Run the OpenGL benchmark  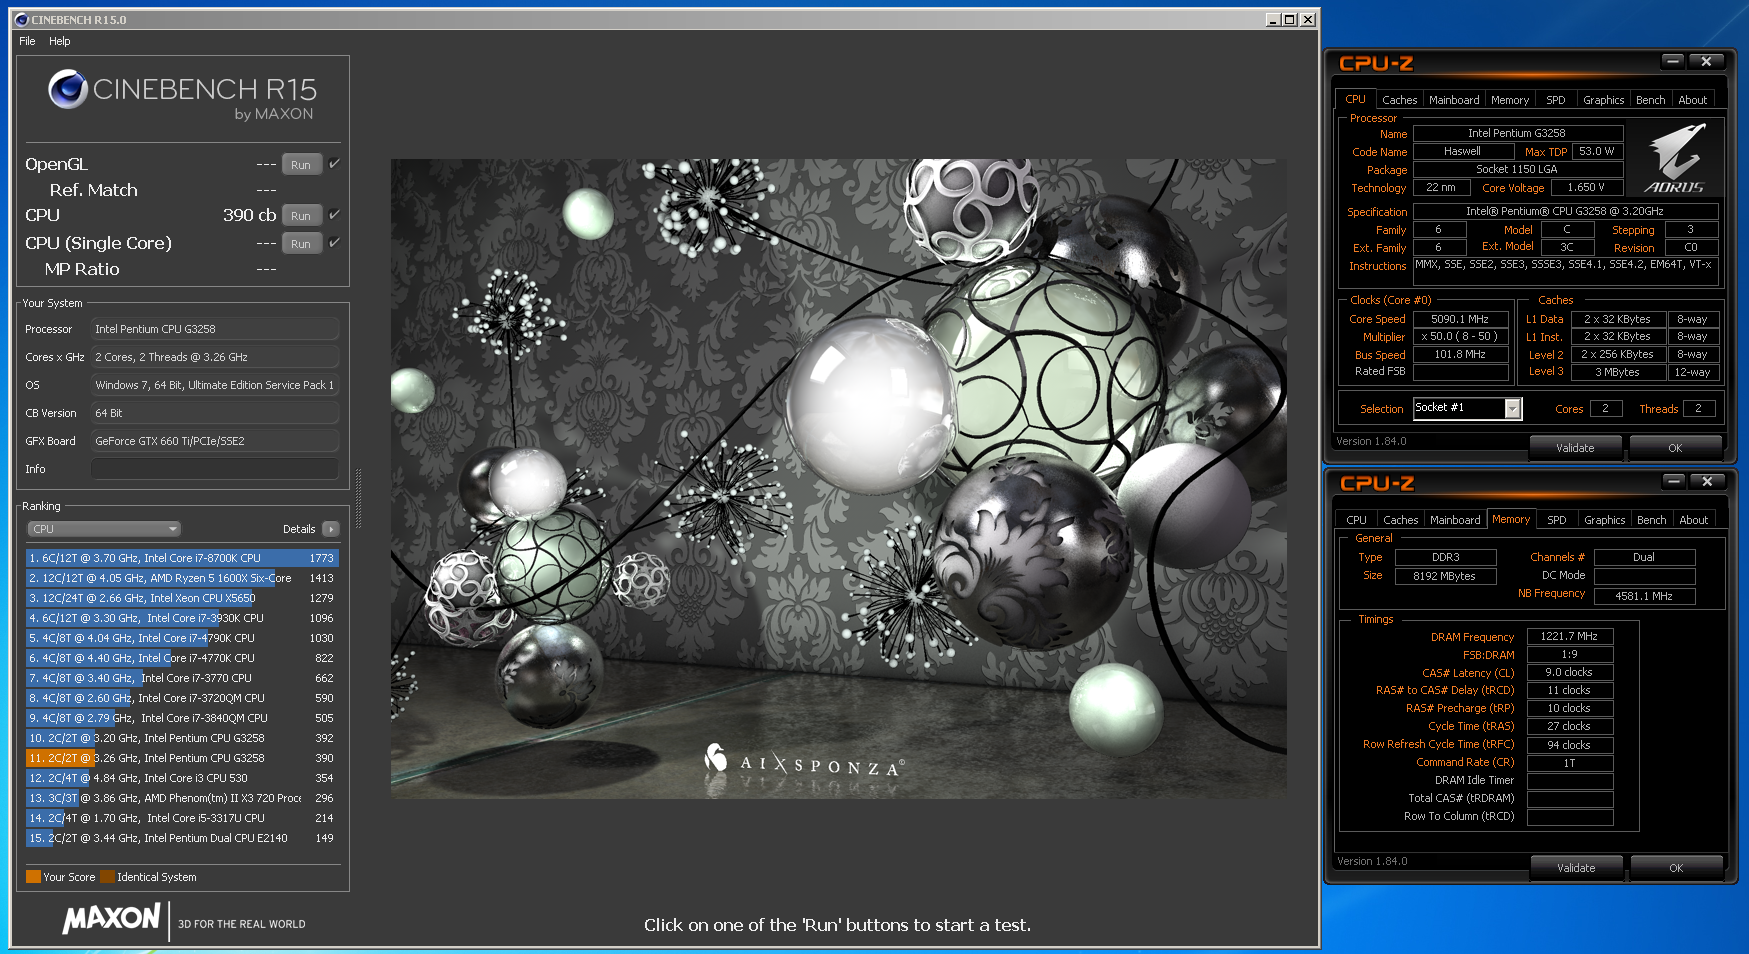[301, 164]
